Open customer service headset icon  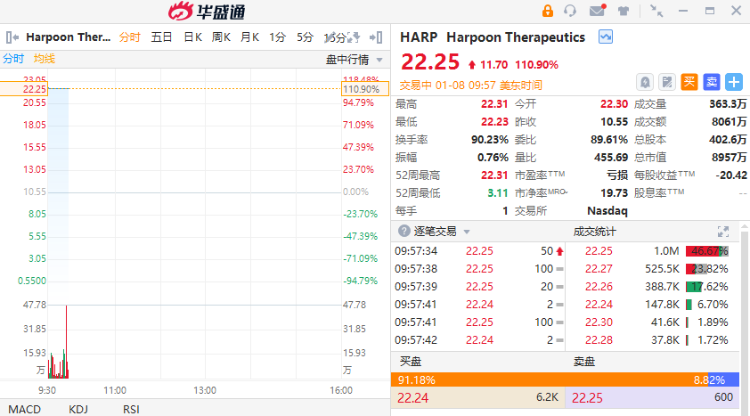tap(571, 11)
